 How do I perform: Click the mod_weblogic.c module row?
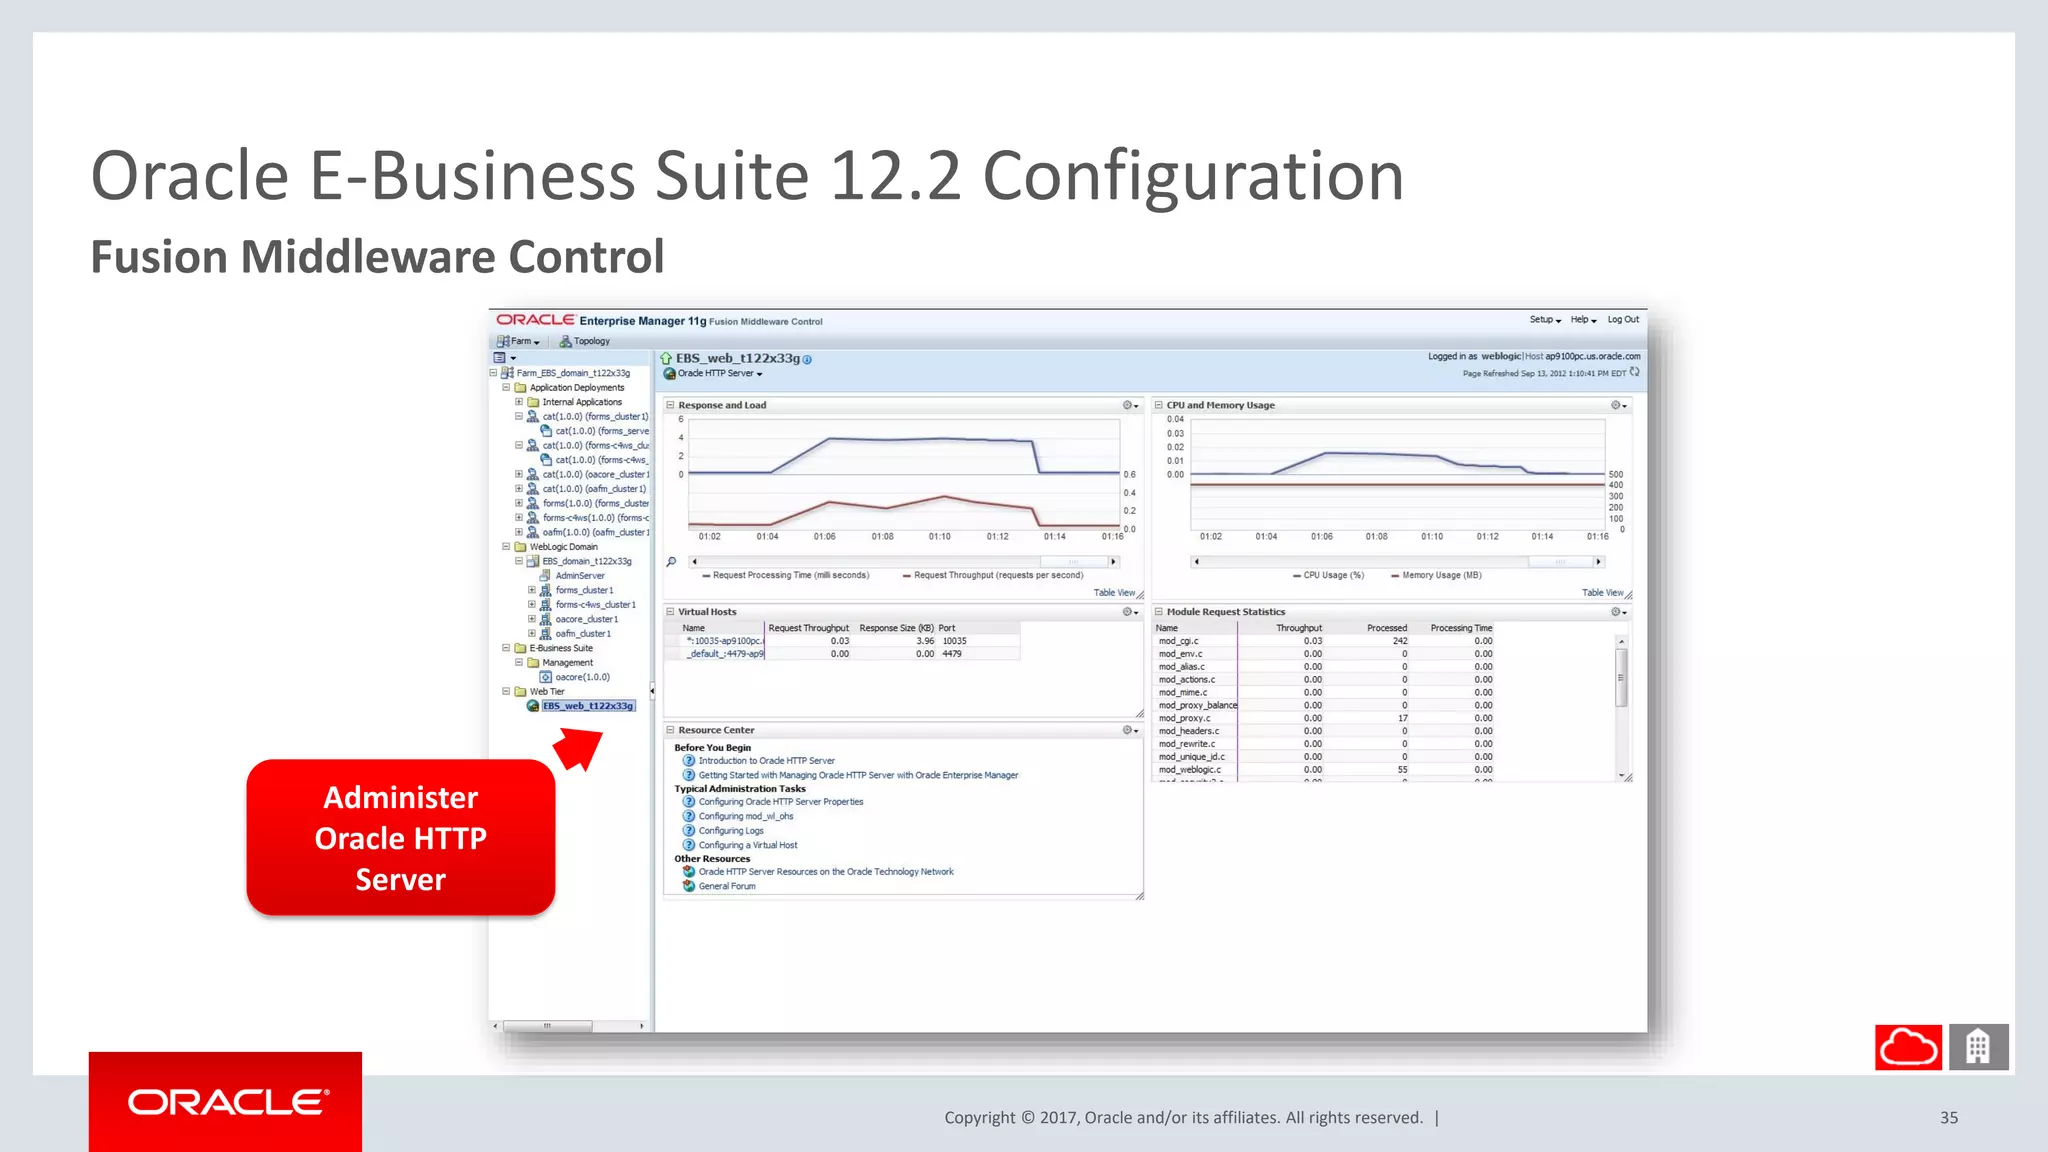(x=1325, y=770)
